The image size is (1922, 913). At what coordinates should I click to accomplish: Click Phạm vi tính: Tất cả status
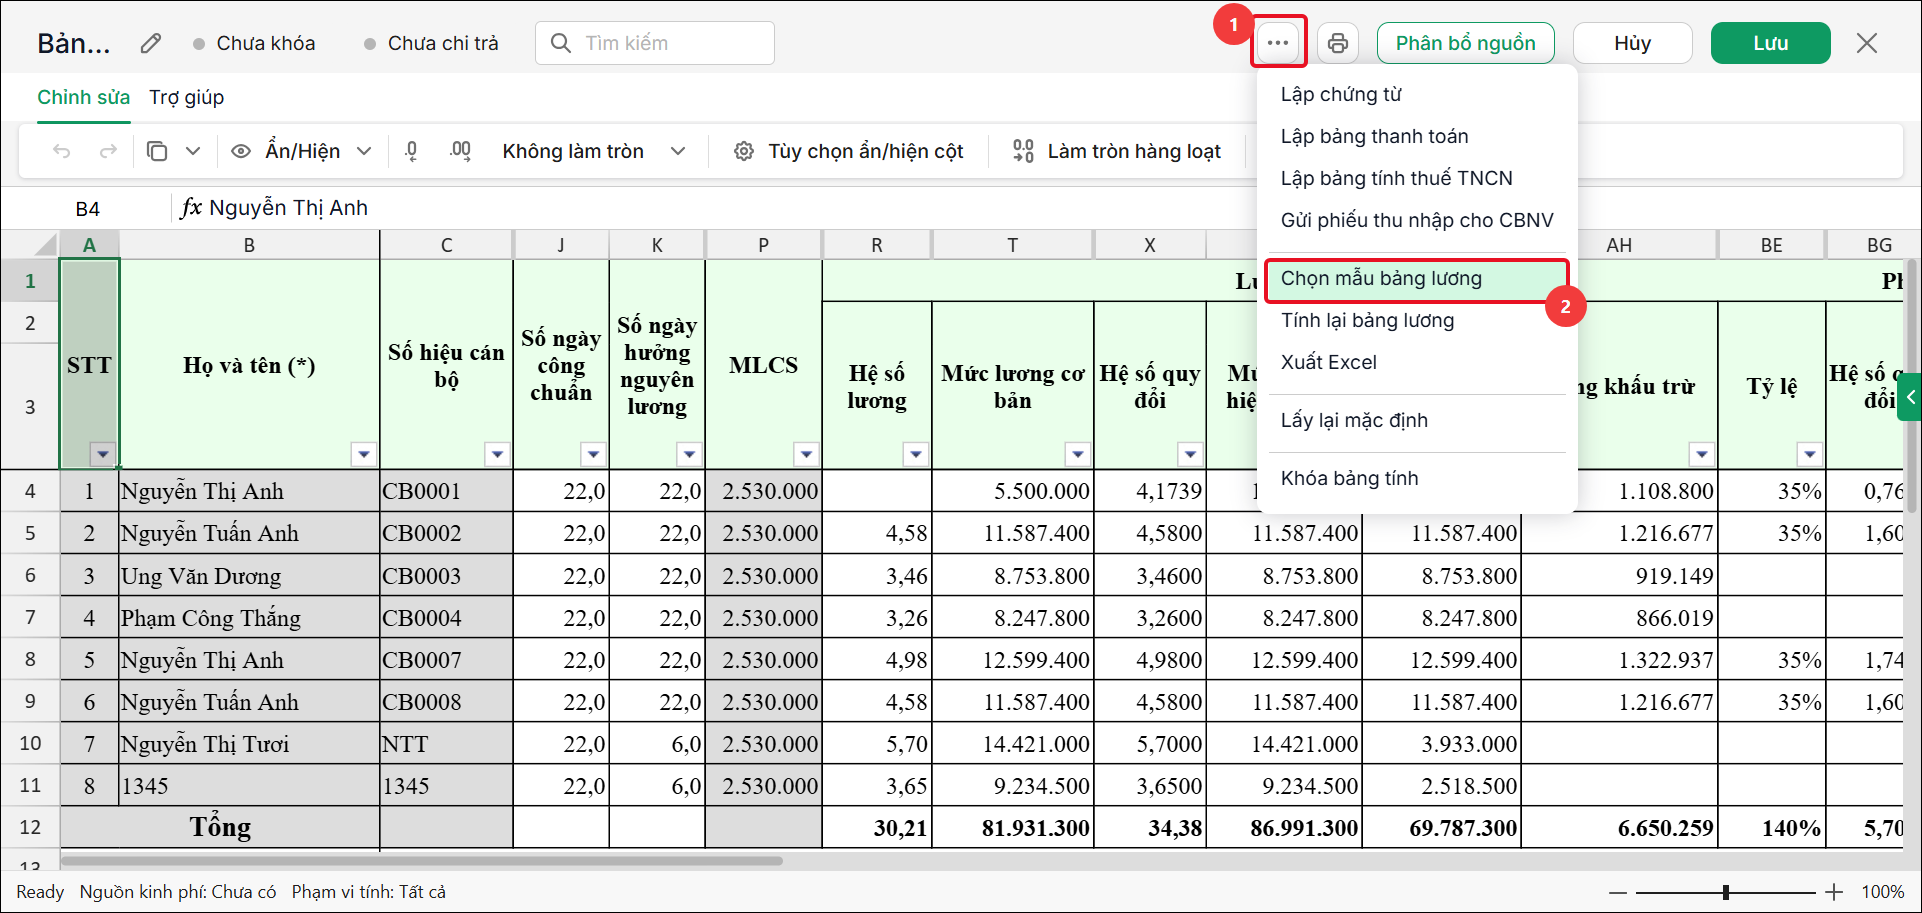(369, 892)
